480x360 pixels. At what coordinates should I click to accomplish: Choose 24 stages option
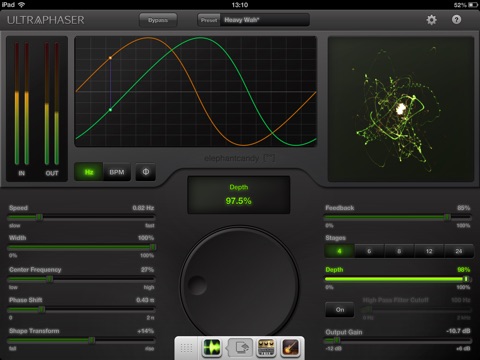[x=459, y=251]
